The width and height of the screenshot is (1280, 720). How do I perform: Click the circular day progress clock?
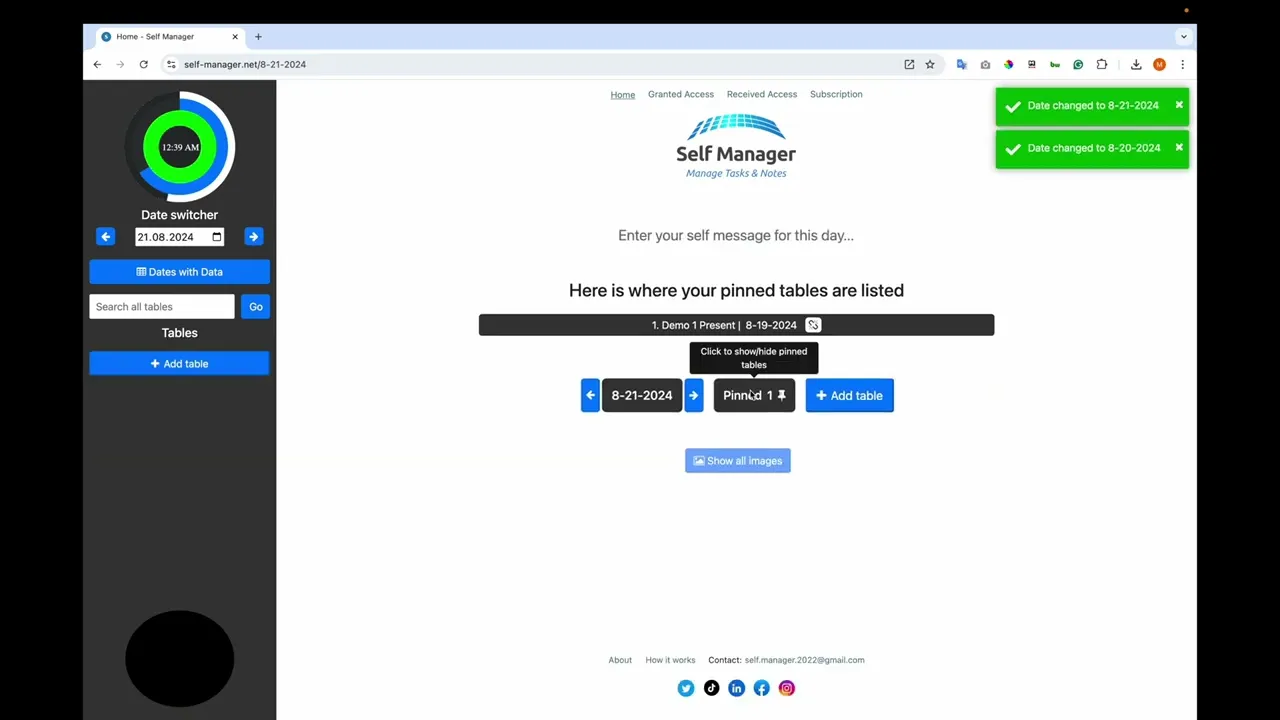(x=180, y=147)
